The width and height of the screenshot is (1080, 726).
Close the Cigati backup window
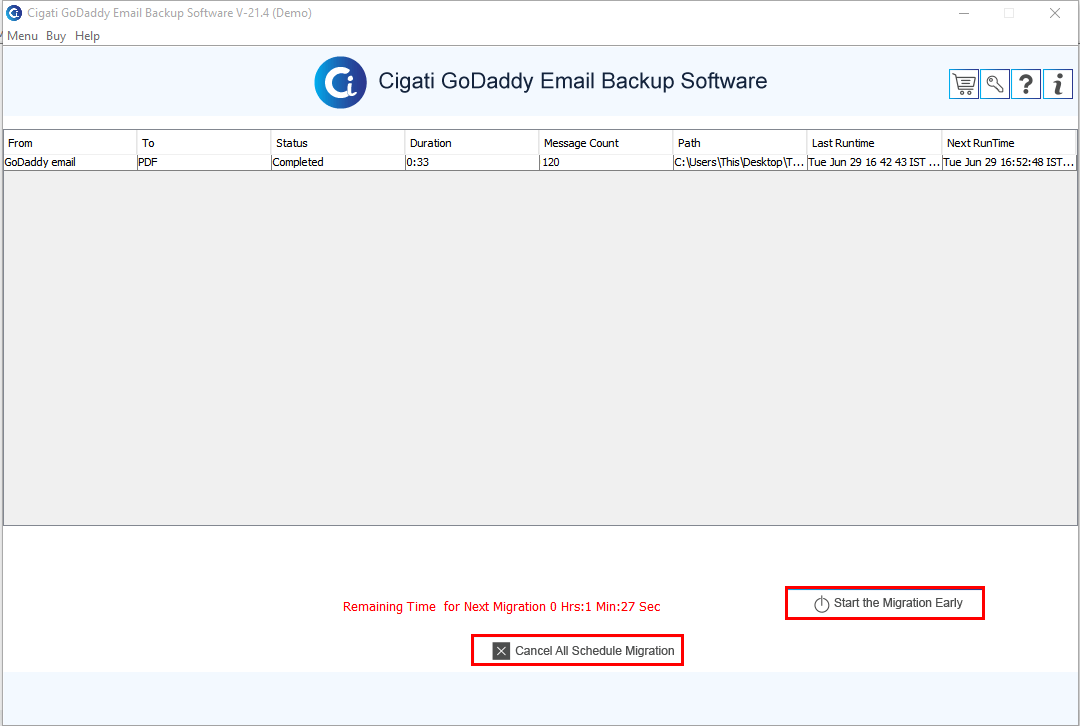(x=1055, y=13)
